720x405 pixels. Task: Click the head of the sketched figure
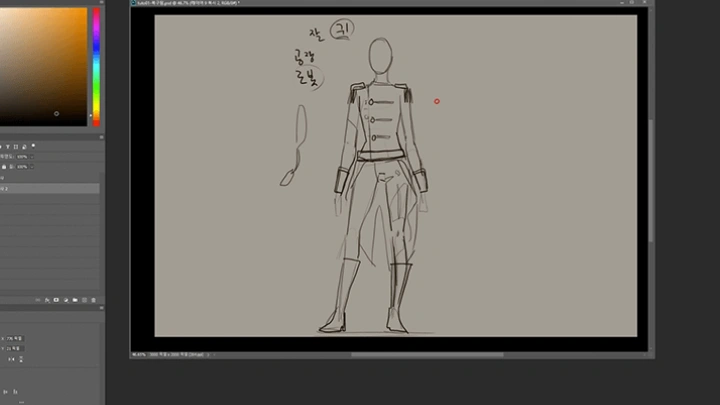[381, 56]
